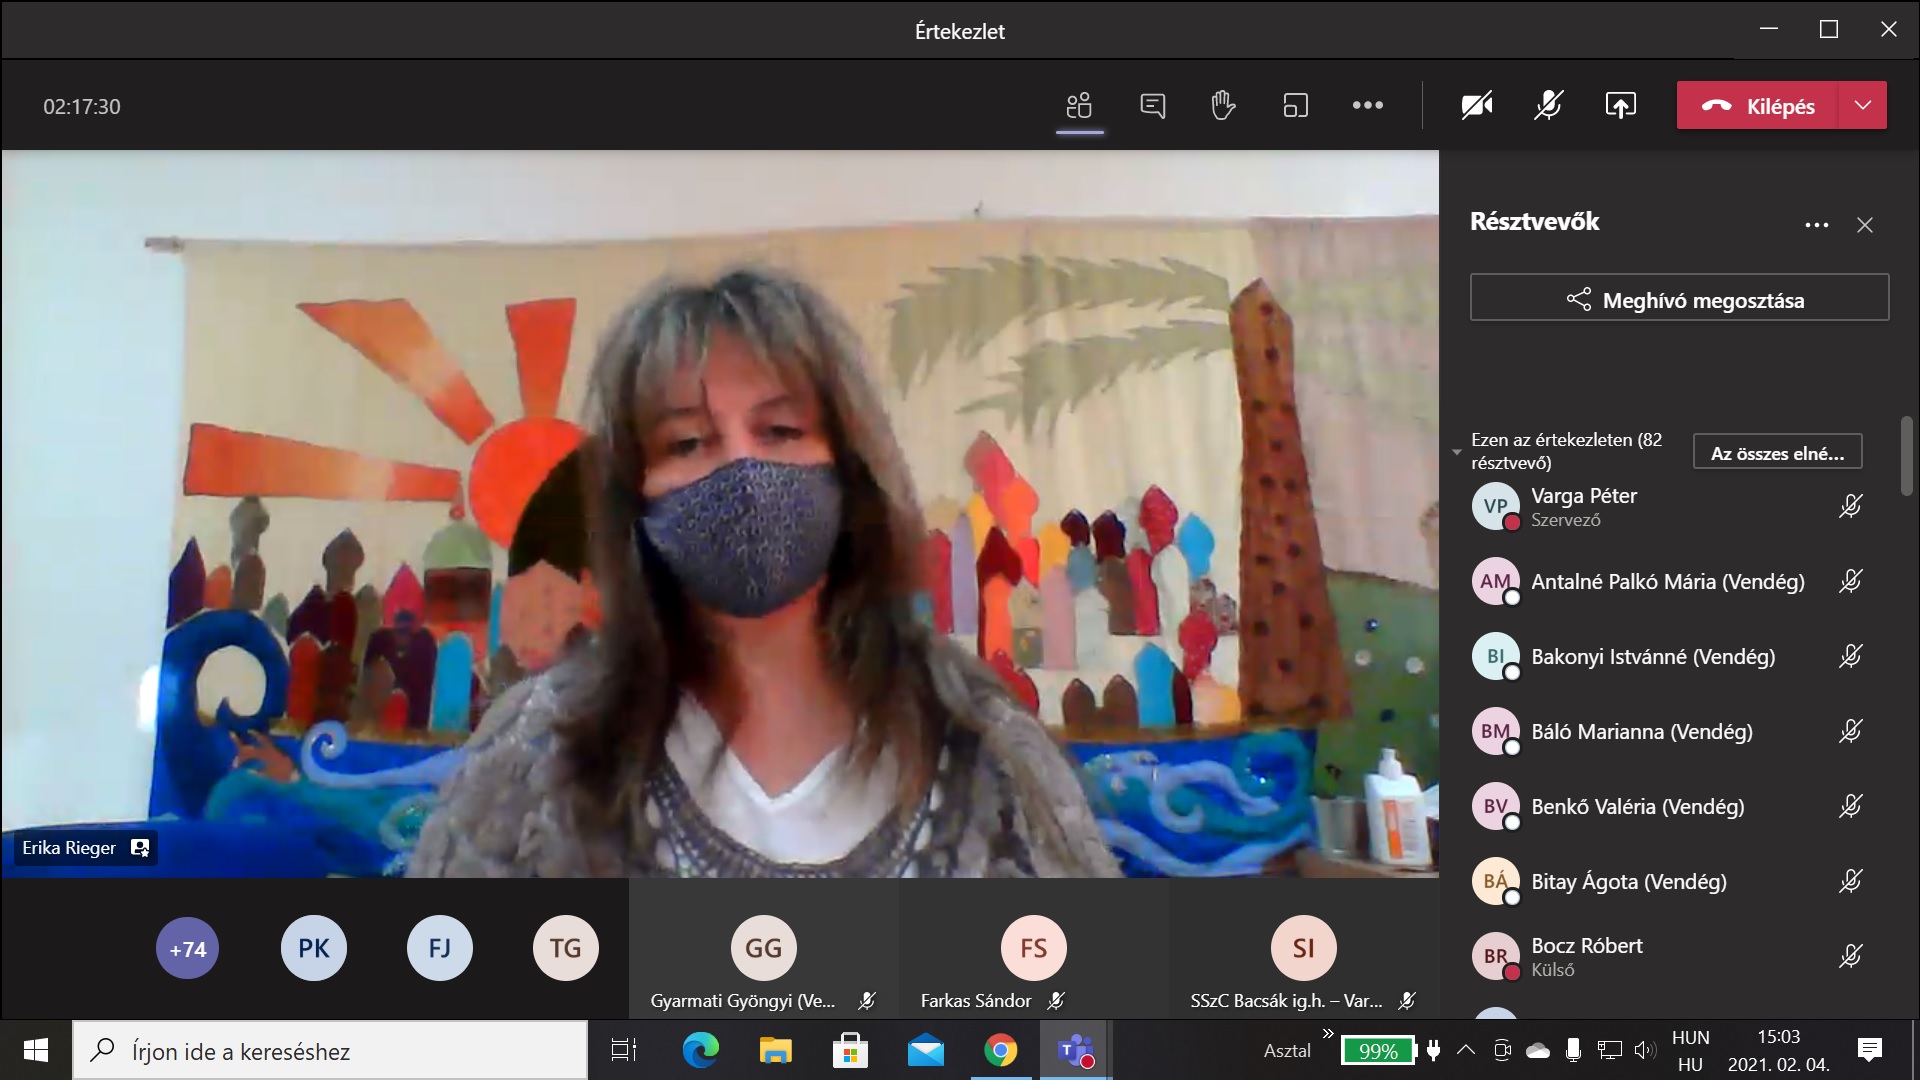Open the more actions ellipsis in toolbar
Image resolution: width=1920 pixels, height=1080 pixels.
[1367, 106]
